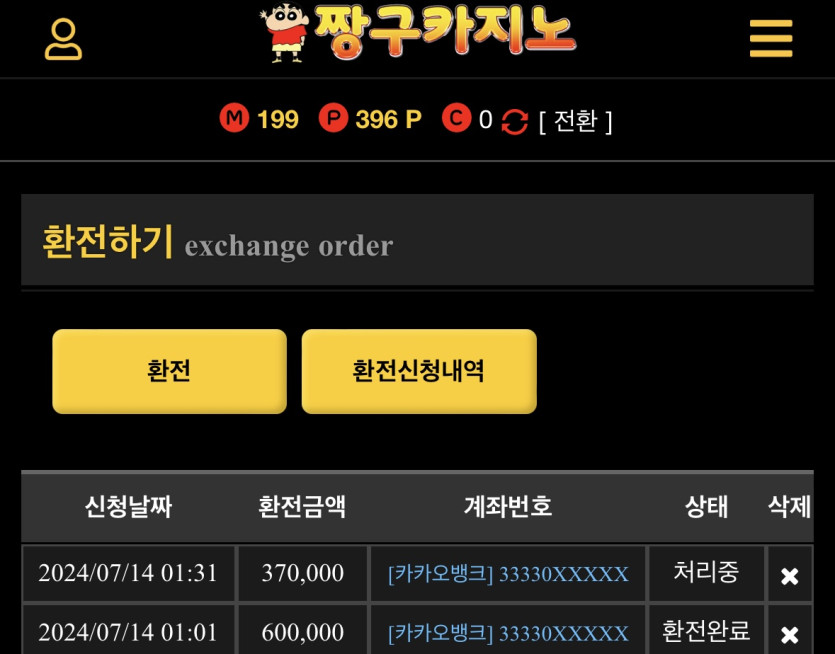
Task: Open the 카카오뱅크 account link in the 01:01 row
Action: [508, 633]
